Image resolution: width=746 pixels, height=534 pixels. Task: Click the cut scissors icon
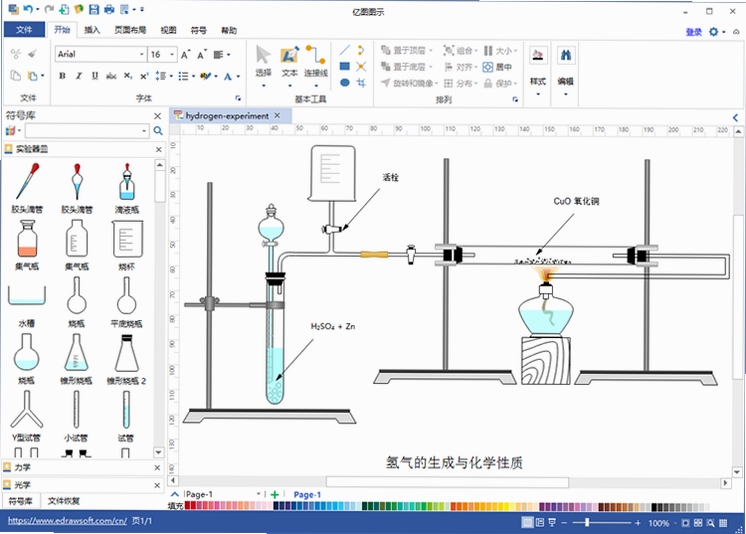[16, 54]
